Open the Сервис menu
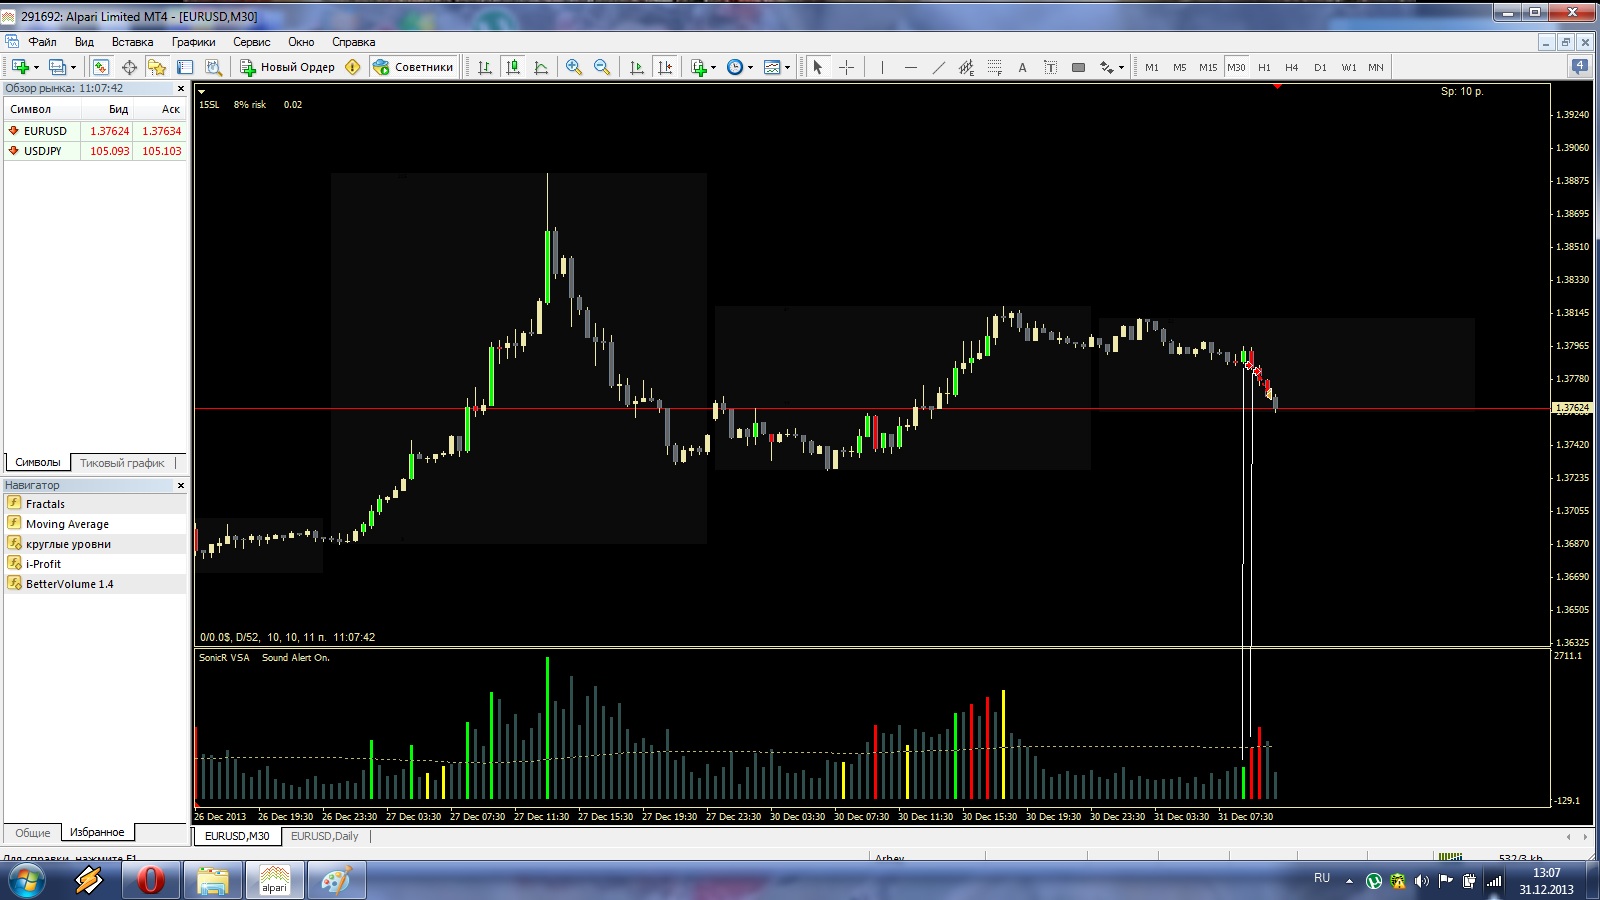This screenshot has height=900, width=1600. 252,42
